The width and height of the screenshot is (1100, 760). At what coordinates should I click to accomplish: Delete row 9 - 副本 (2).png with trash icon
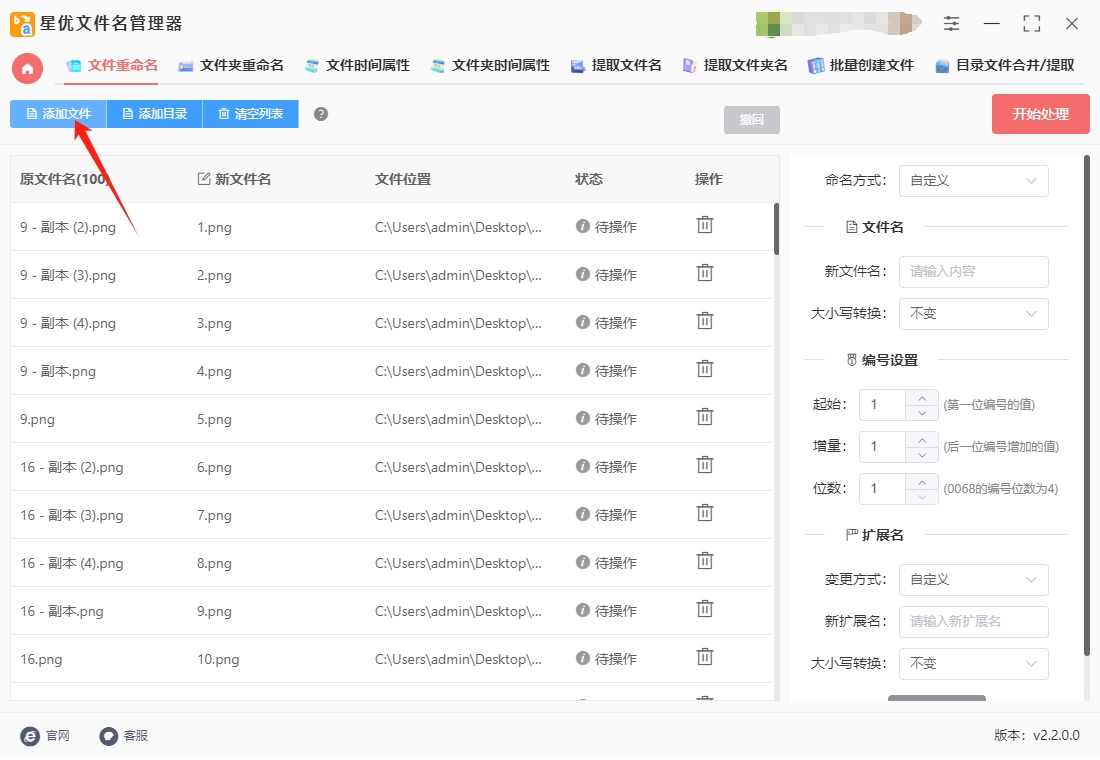704,225
